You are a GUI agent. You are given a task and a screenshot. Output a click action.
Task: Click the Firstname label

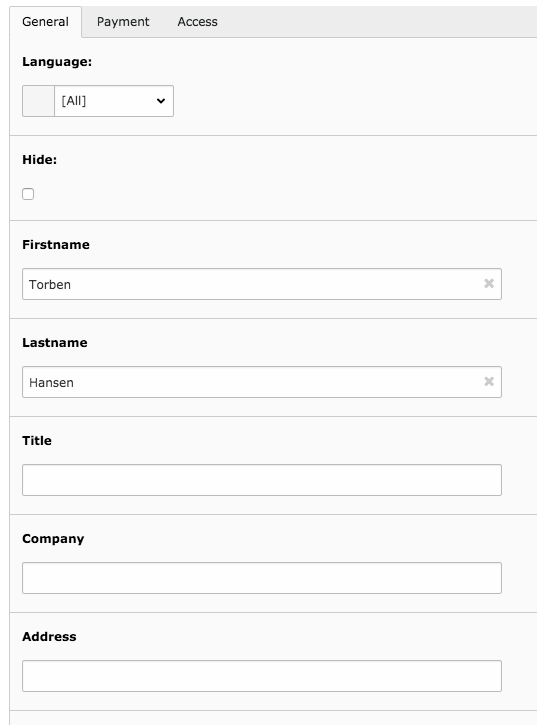click(56, 245)
